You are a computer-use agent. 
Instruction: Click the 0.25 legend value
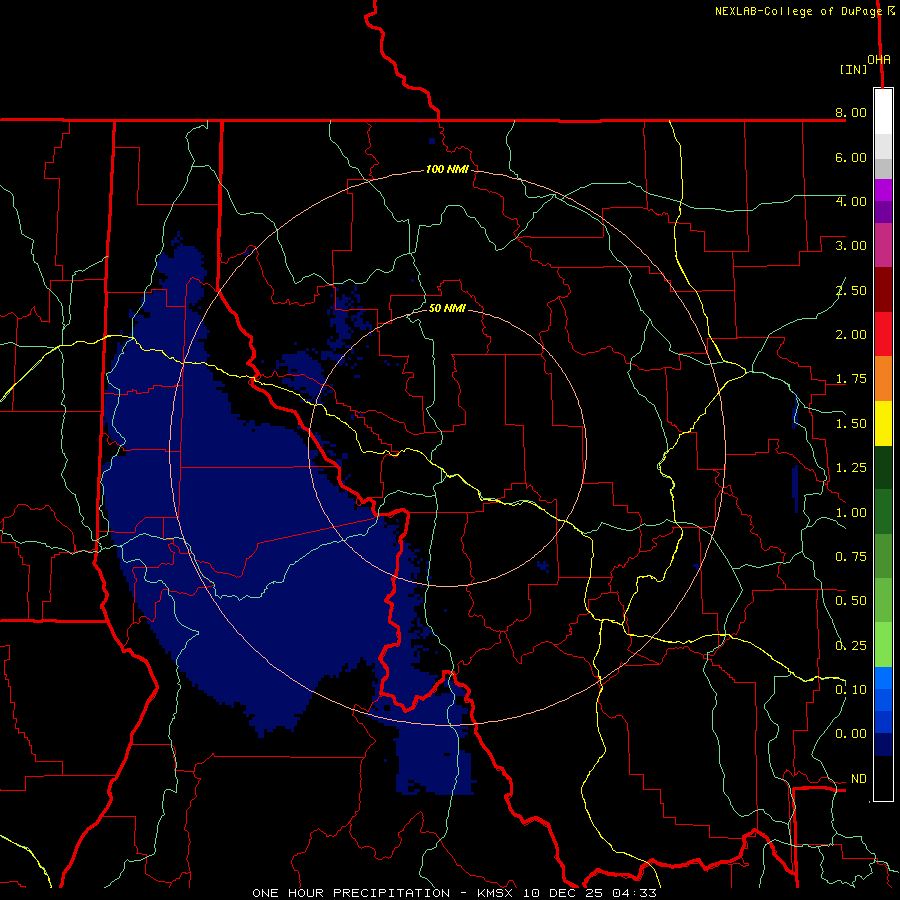tap(851, 646)
